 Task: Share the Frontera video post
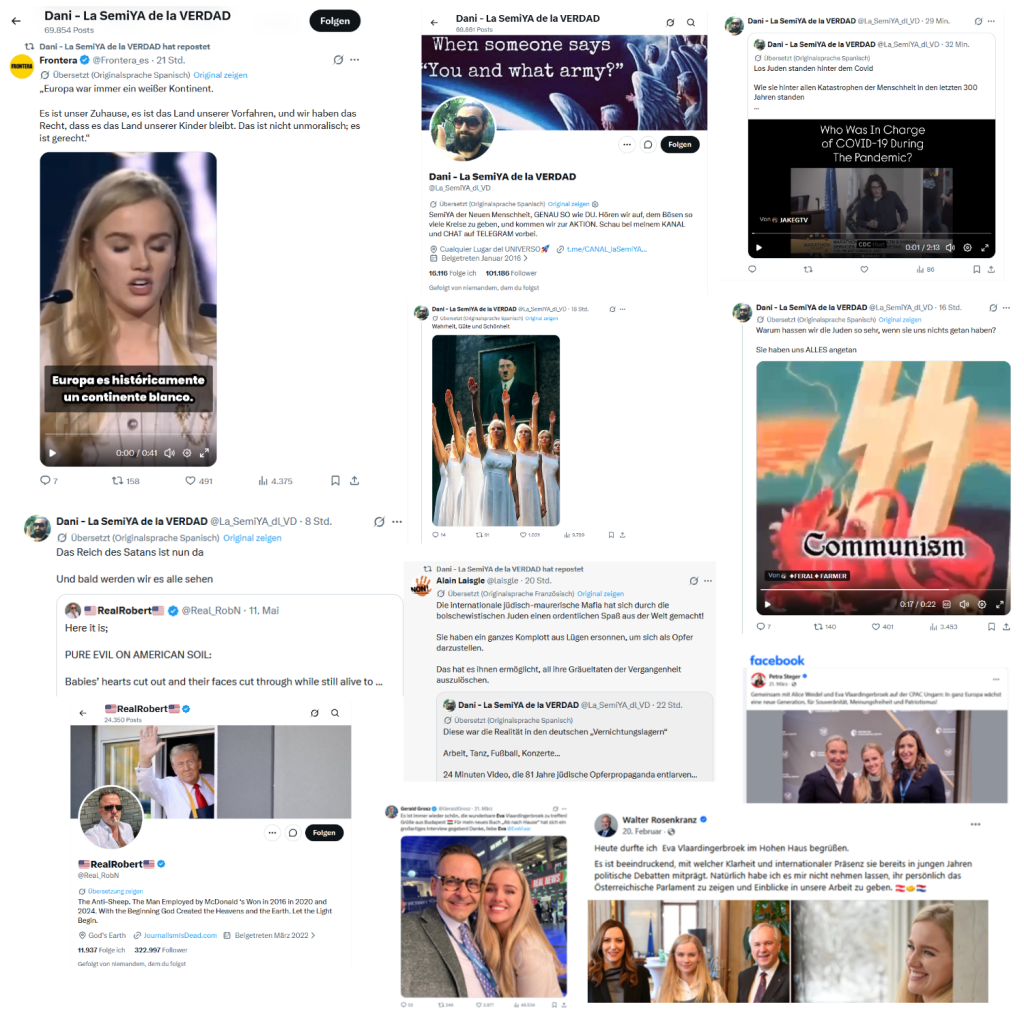pos(355,481)
